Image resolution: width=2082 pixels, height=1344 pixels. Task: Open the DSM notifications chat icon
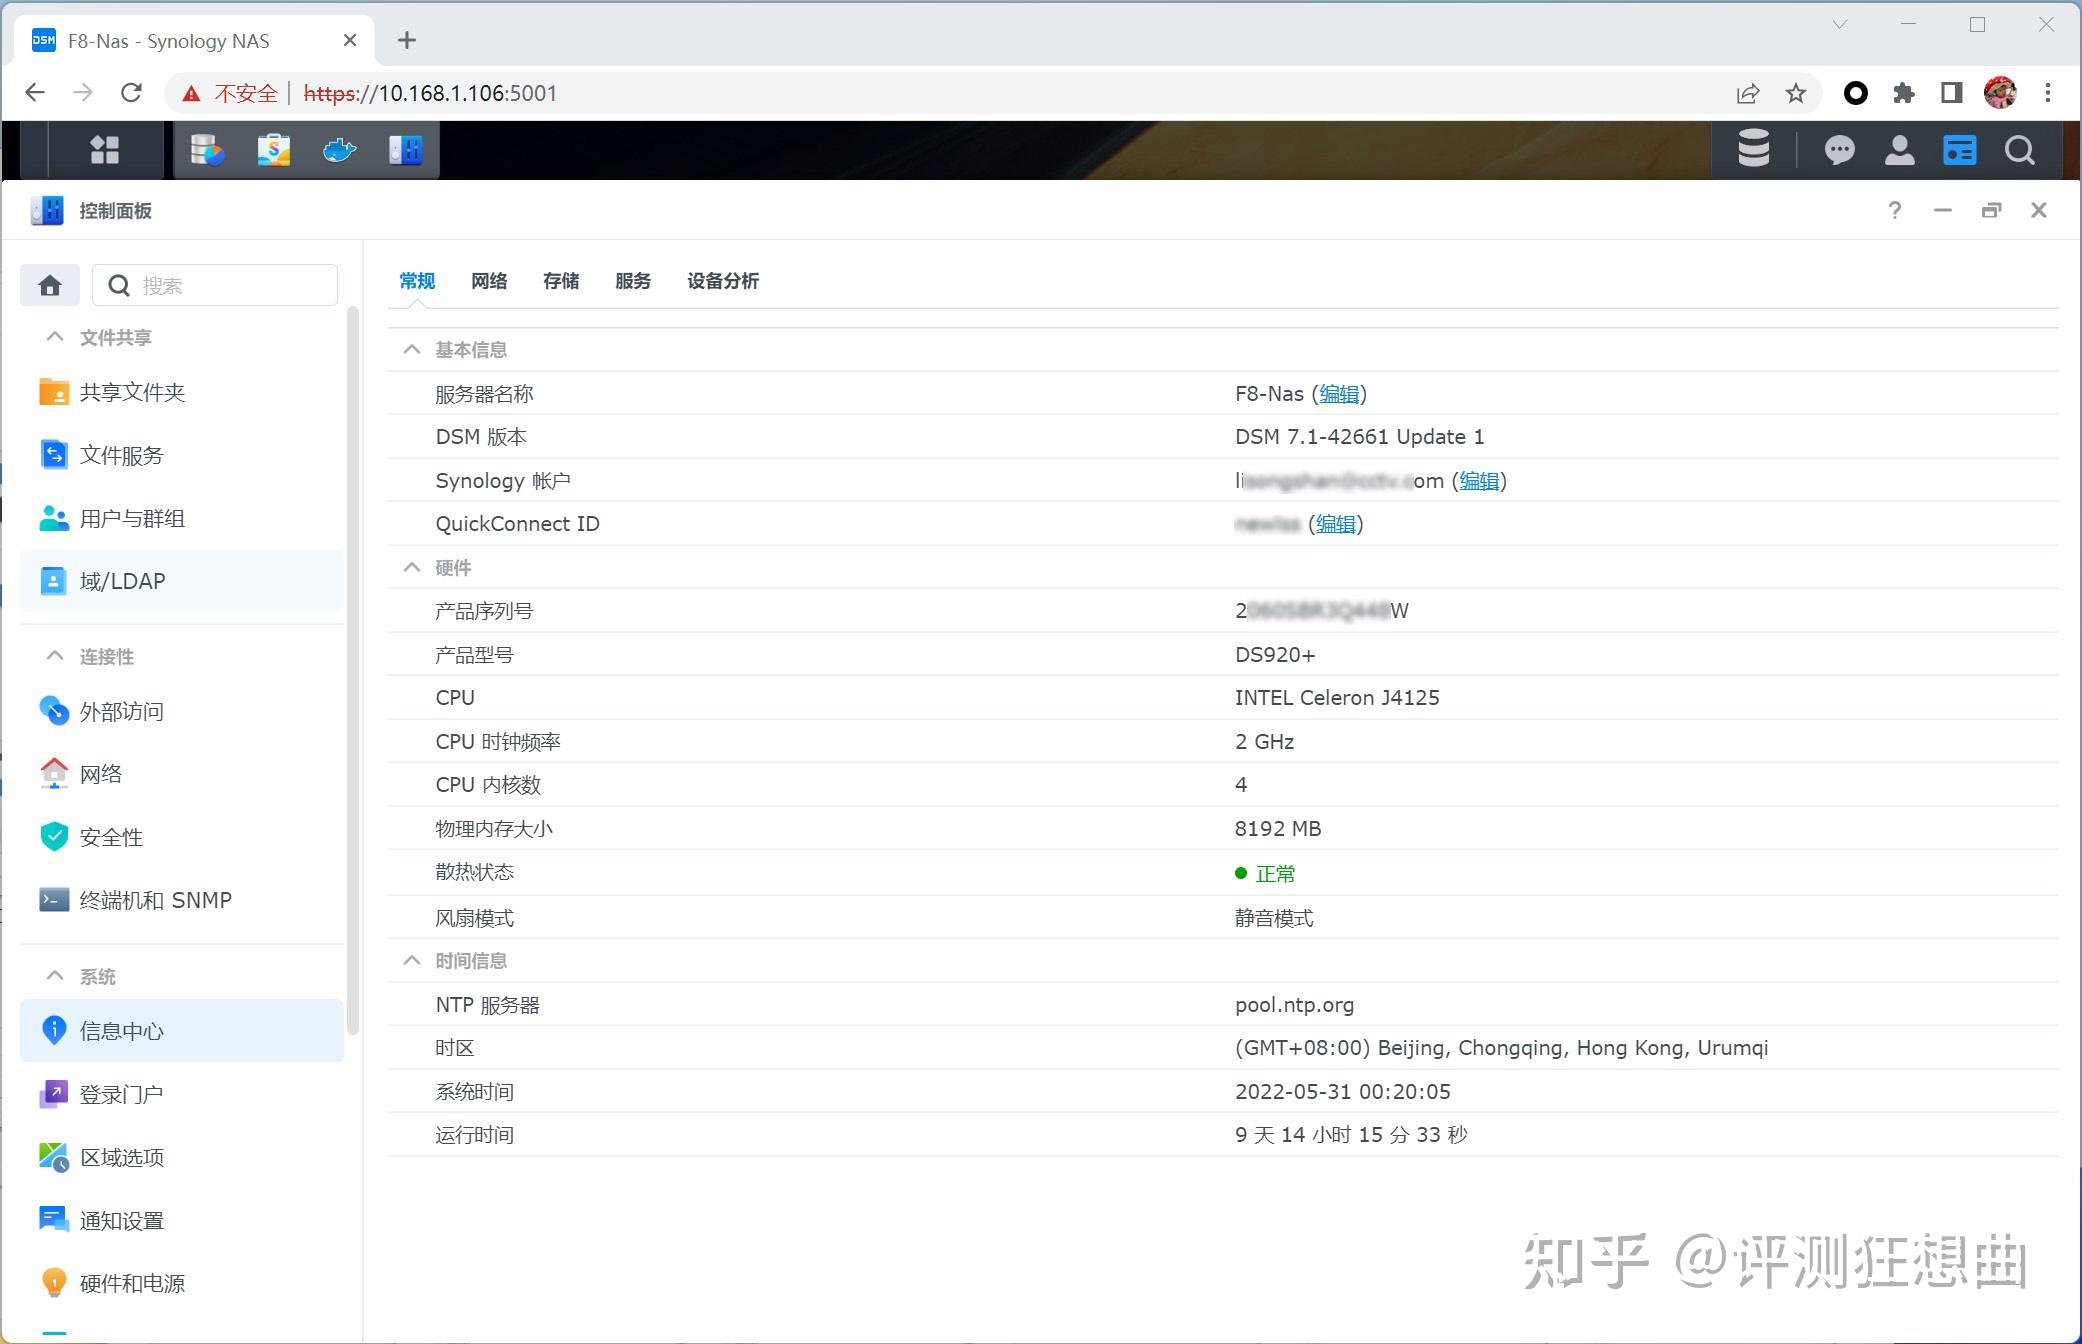(1838, 150)
